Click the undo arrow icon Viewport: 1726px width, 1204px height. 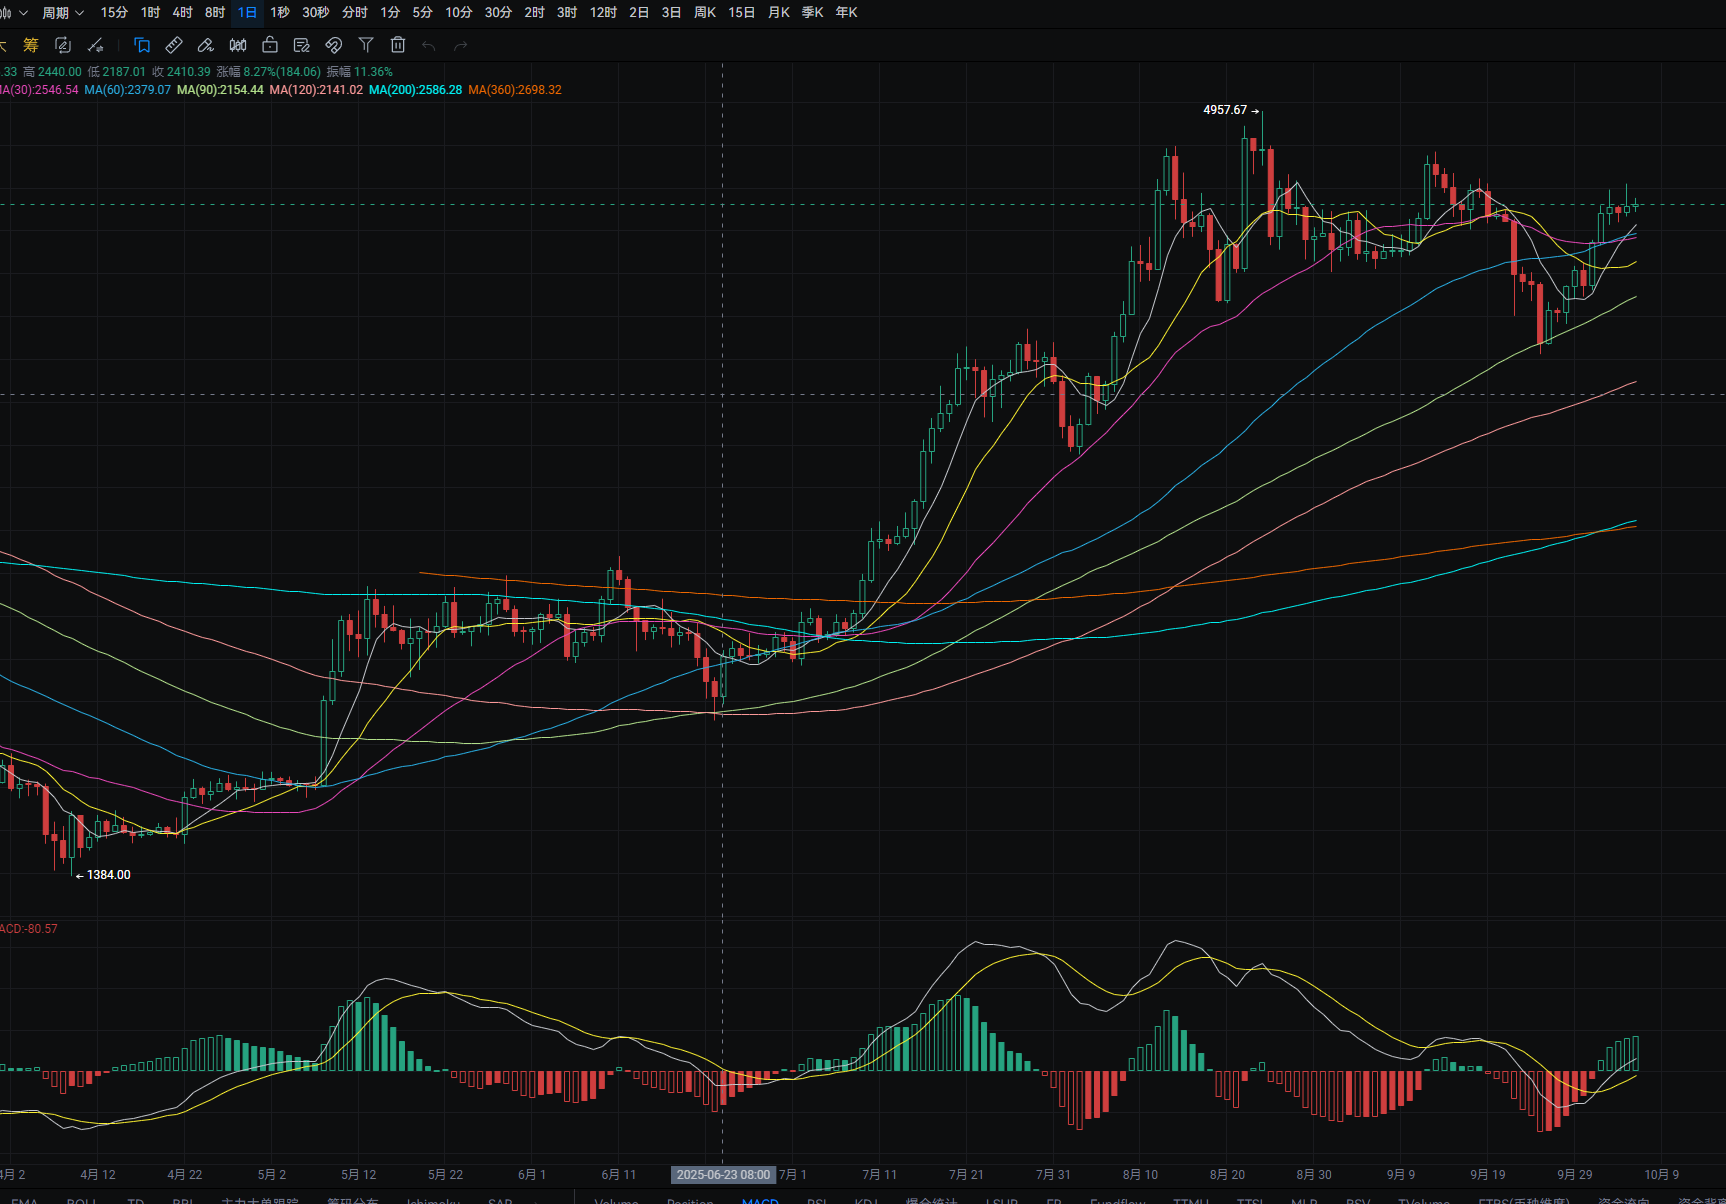429,45
